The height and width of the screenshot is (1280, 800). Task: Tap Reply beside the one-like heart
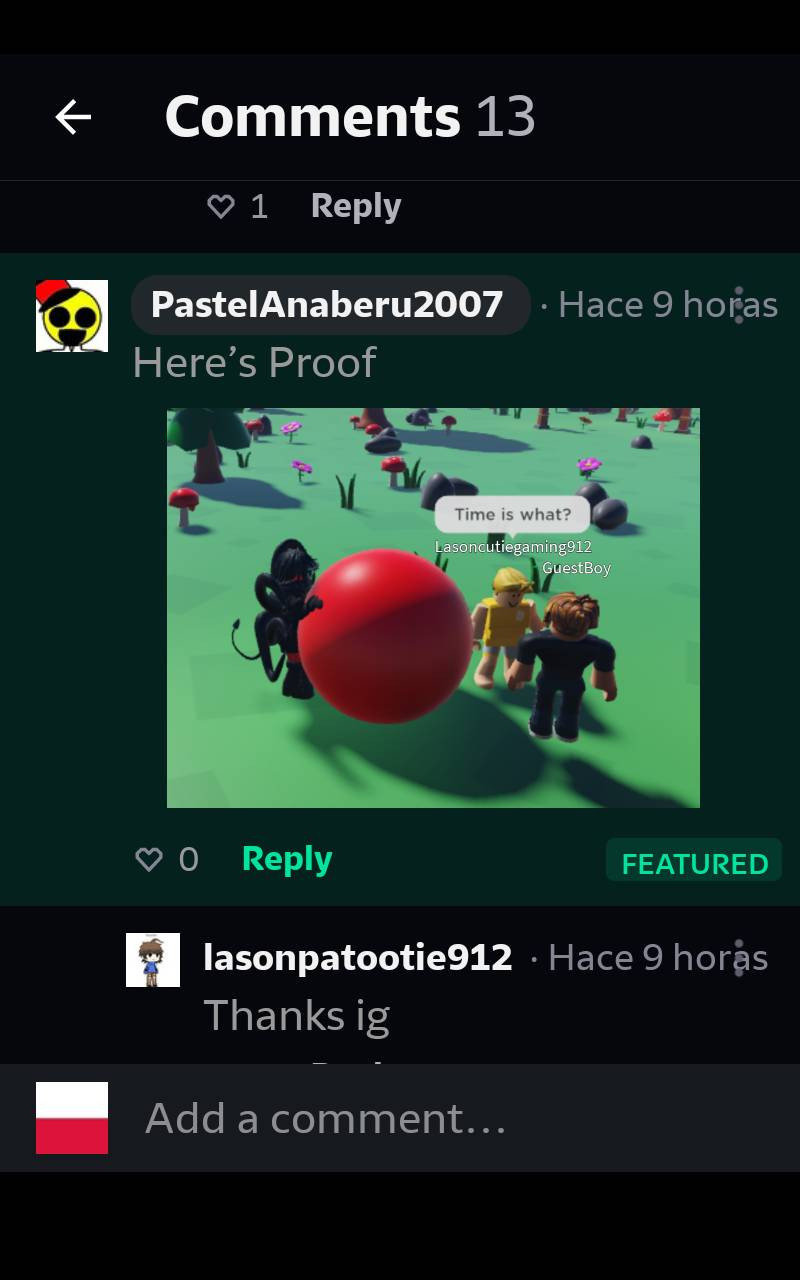pos(356,206)
